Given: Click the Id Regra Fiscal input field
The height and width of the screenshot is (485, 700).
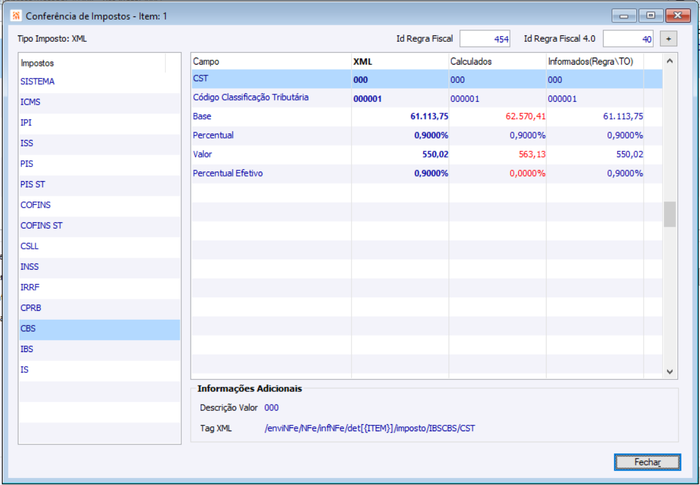Looking at the screenshot, I should (x=485, y=39).
